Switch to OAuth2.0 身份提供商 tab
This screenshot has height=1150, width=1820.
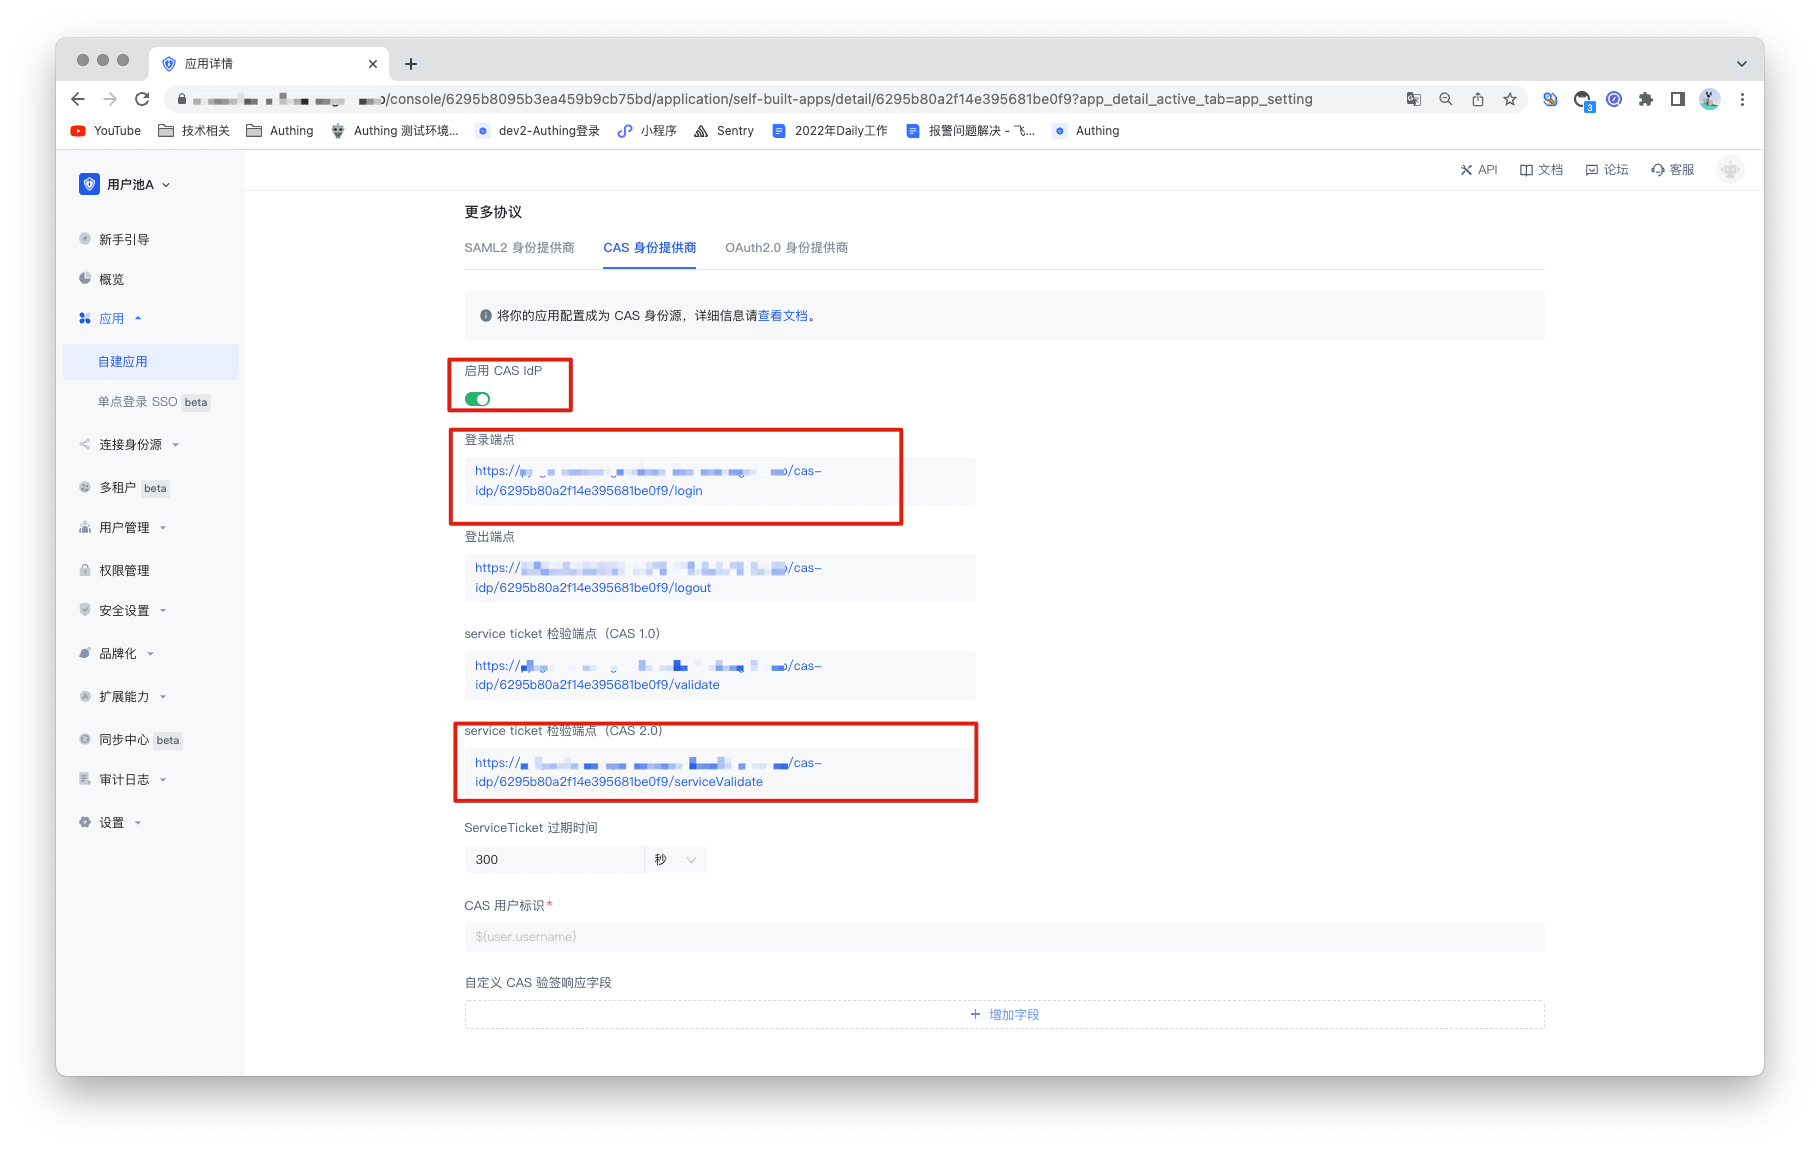click(786, 248)
